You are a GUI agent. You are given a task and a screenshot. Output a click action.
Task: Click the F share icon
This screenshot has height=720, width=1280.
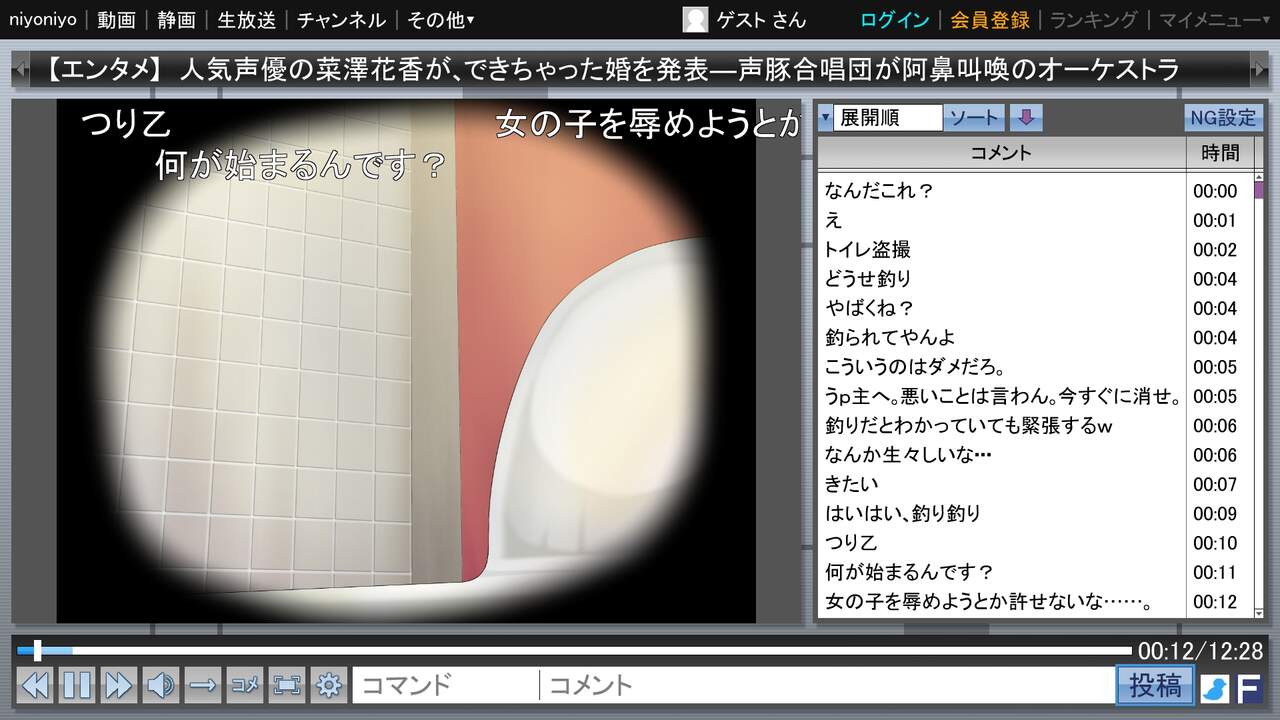coord(1249,687)
